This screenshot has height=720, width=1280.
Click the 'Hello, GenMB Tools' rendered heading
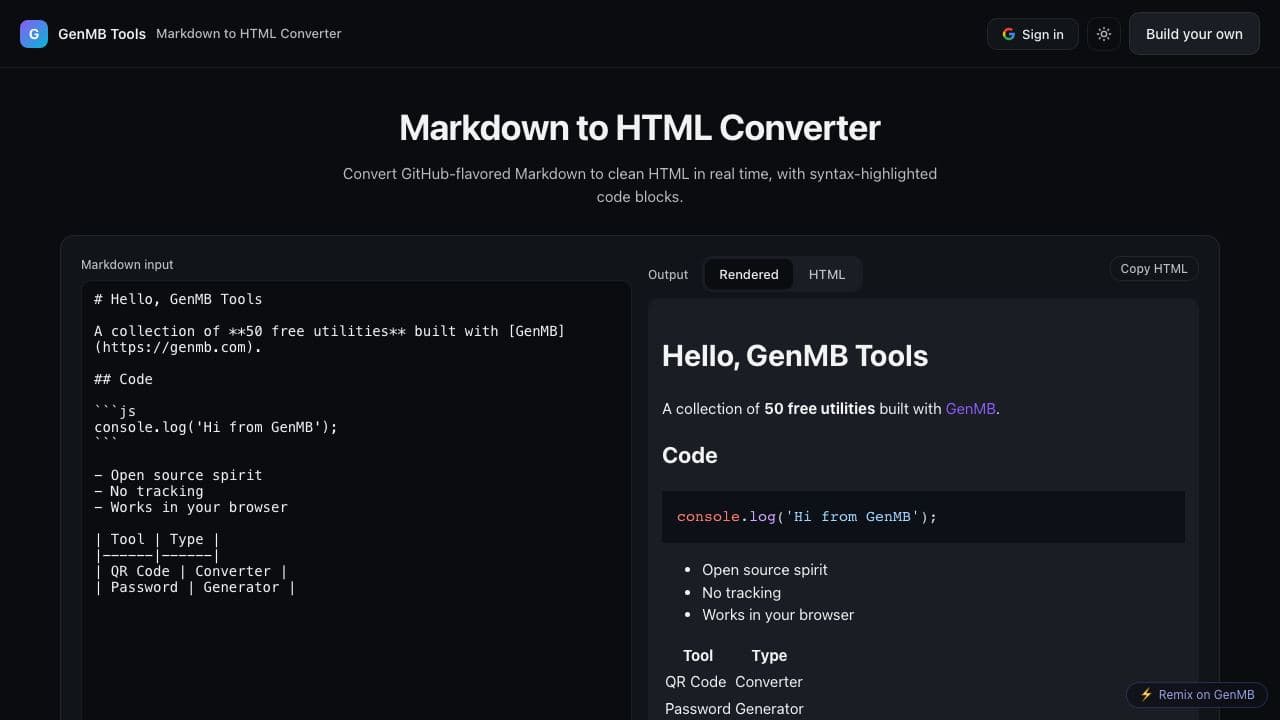[x=795, y=356]
